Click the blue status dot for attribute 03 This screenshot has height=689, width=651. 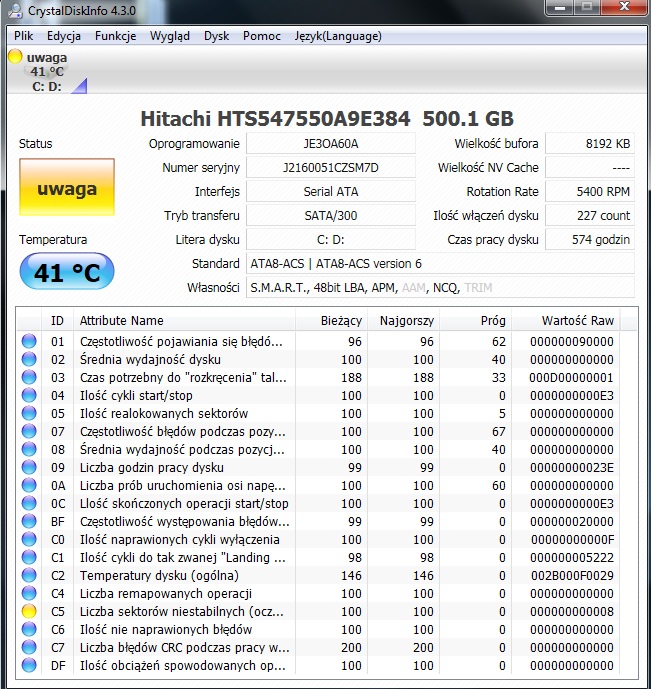(29, 377)
